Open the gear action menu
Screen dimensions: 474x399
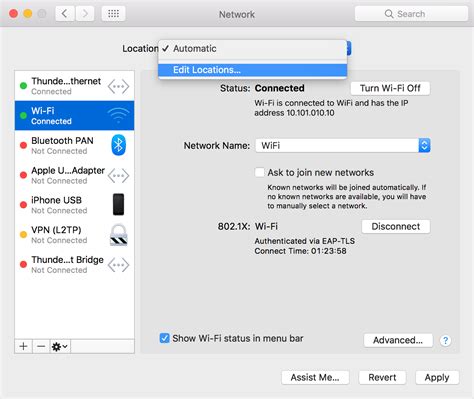[60, 346]
